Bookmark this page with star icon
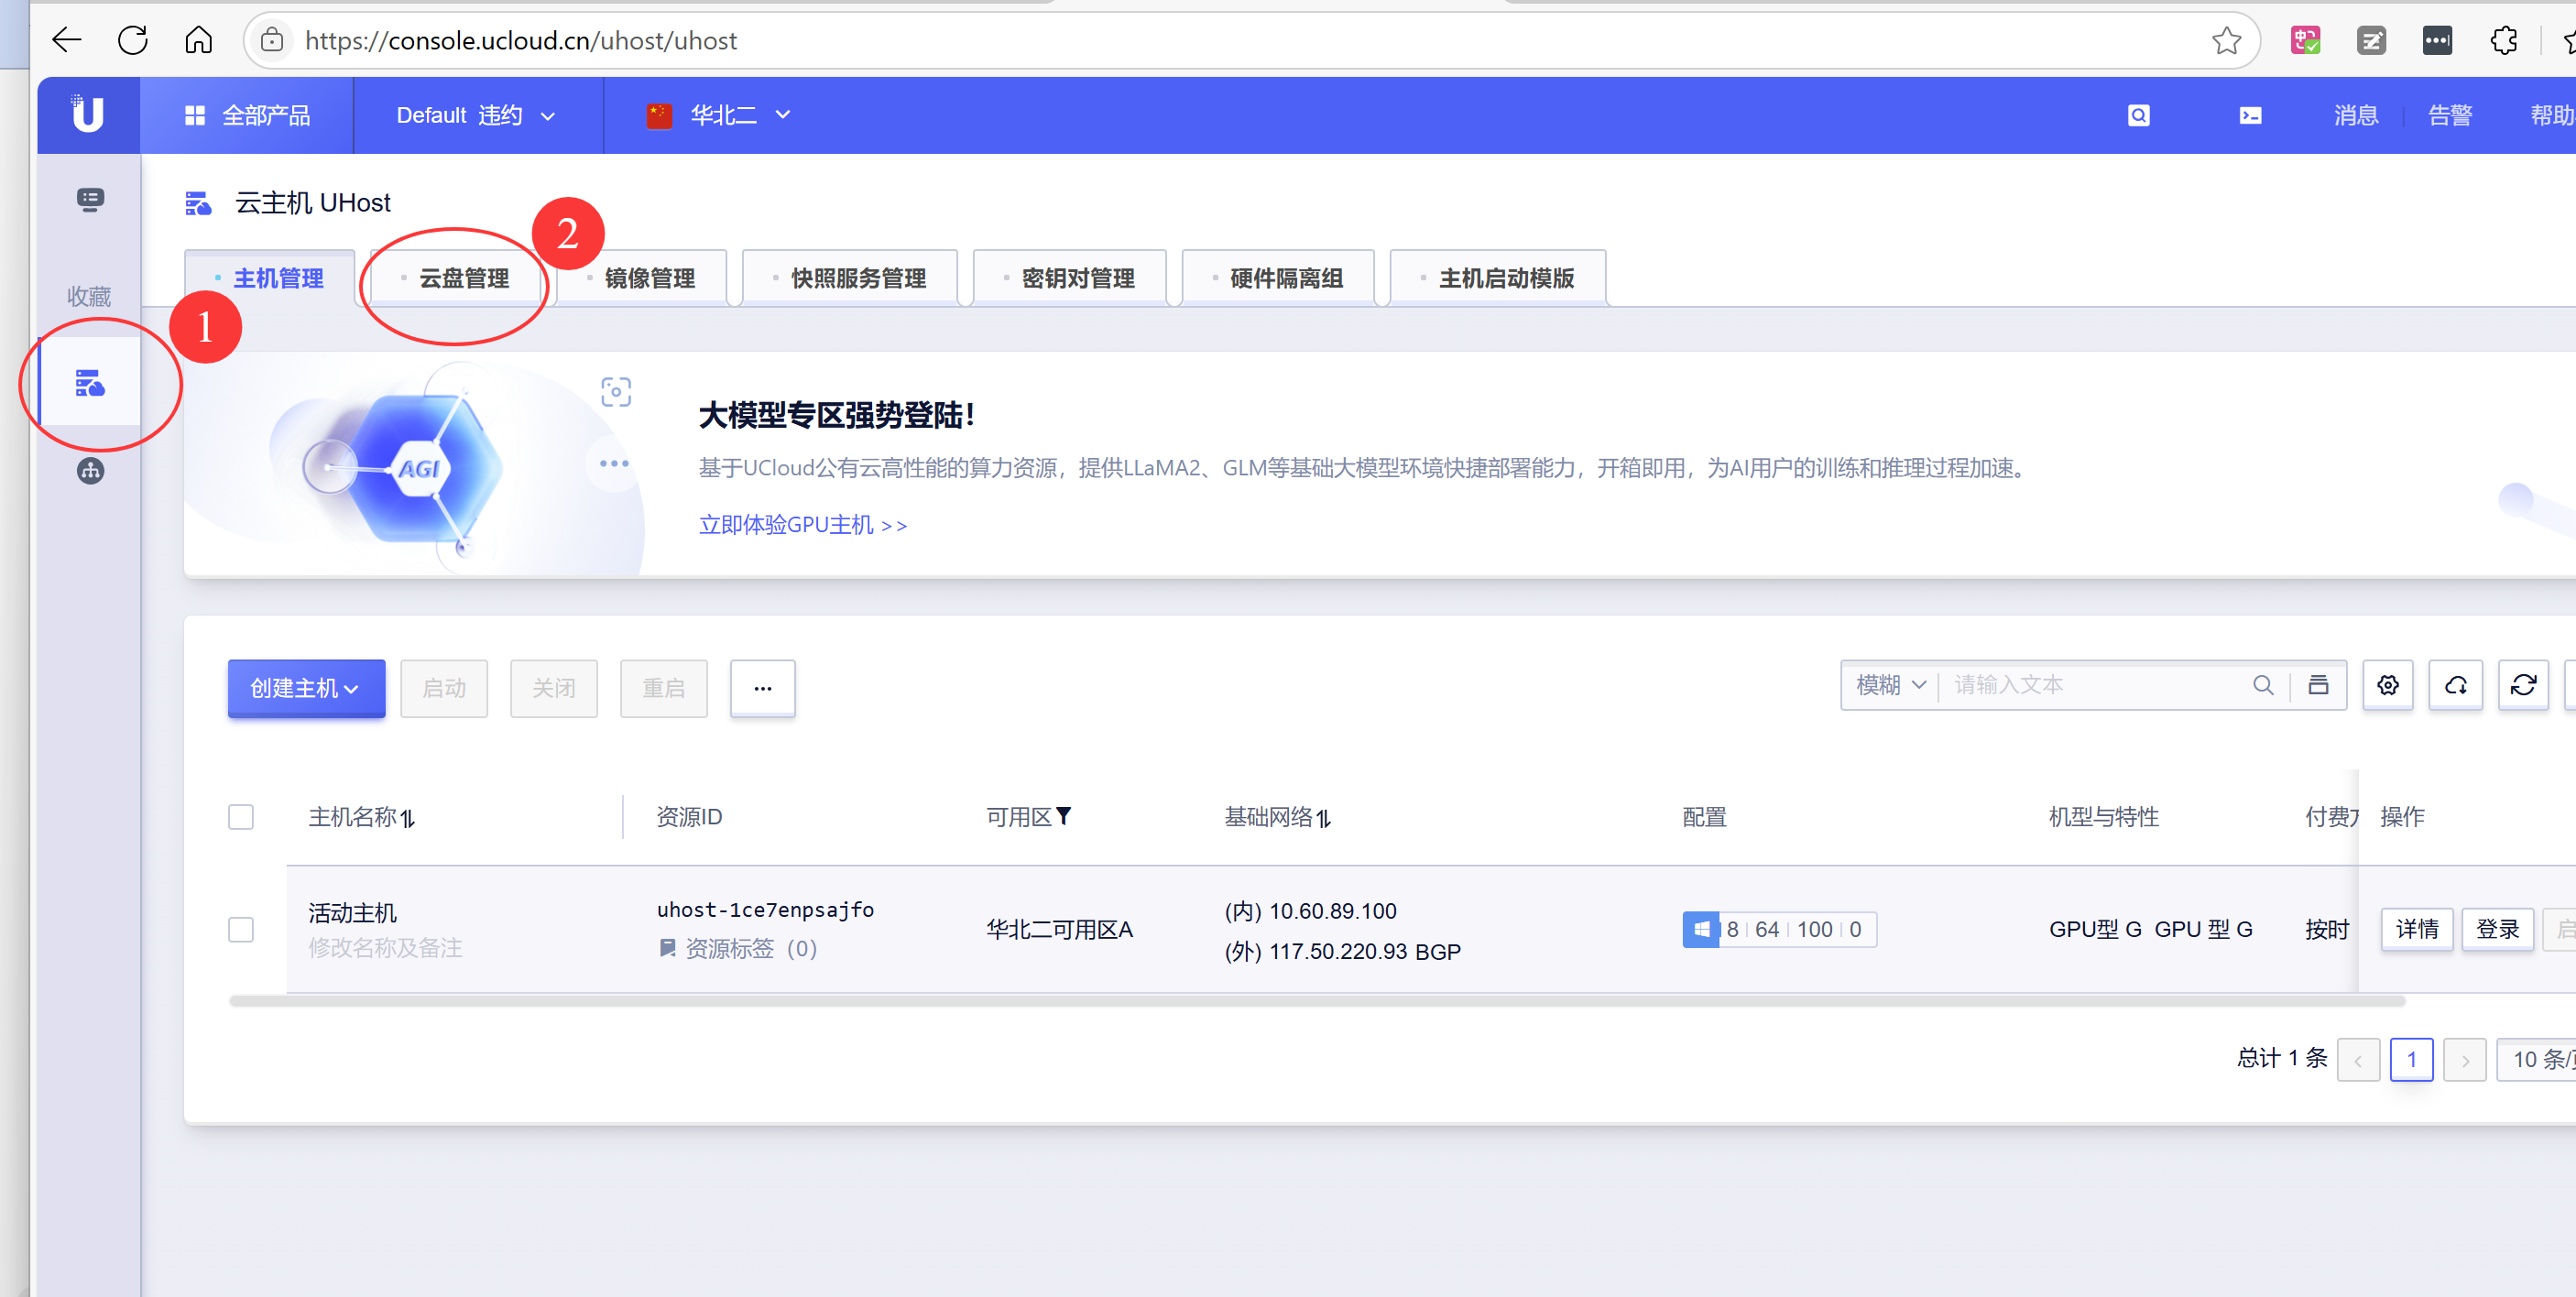This screenshot has height=1297, width=2576. tap(2226, 41)
